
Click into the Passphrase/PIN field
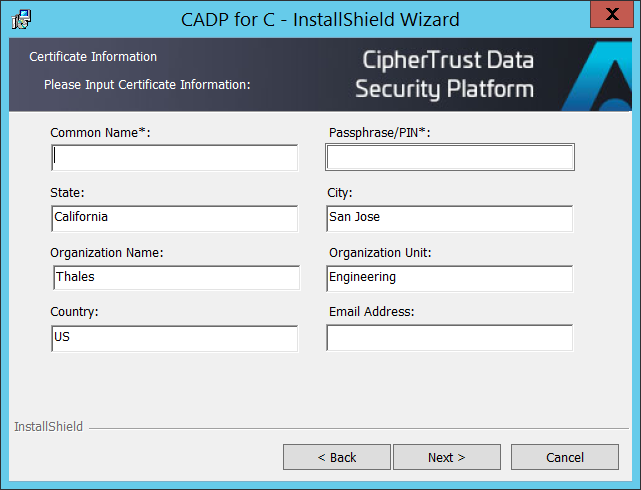450,158
